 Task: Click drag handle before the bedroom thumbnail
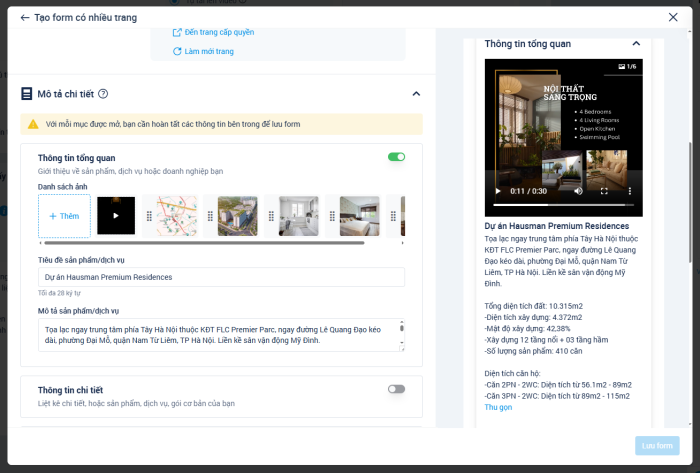pos(332,216)
